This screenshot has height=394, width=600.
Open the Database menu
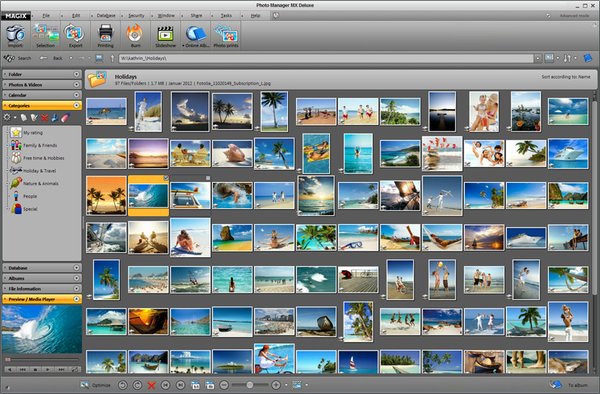coord(106,16)
